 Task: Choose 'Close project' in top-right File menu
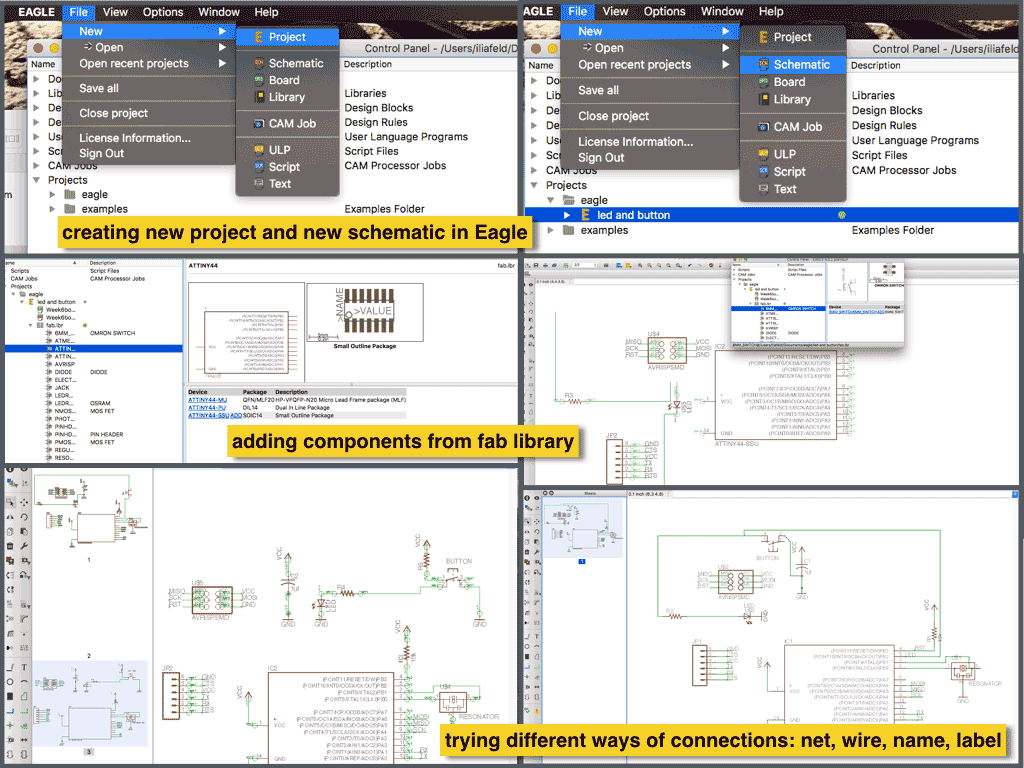(613, 116)
